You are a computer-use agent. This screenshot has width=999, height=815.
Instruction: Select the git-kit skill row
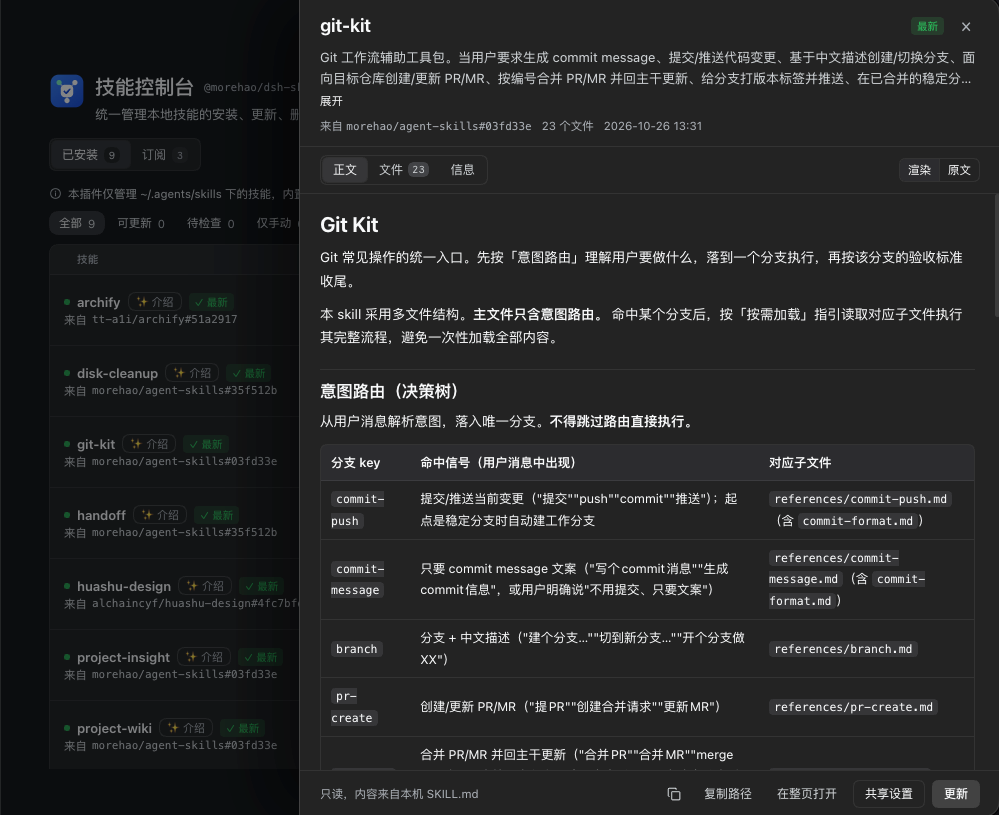pos(175,452)
